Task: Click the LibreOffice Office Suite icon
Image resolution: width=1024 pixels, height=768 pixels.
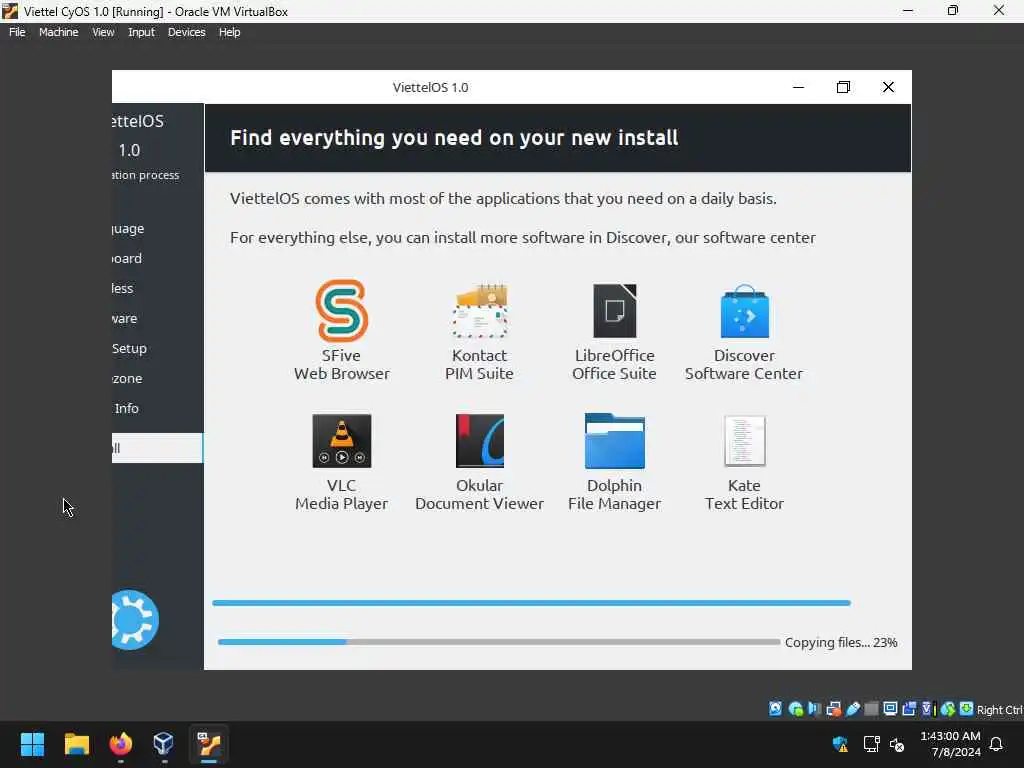Action: tap(615, 311)
